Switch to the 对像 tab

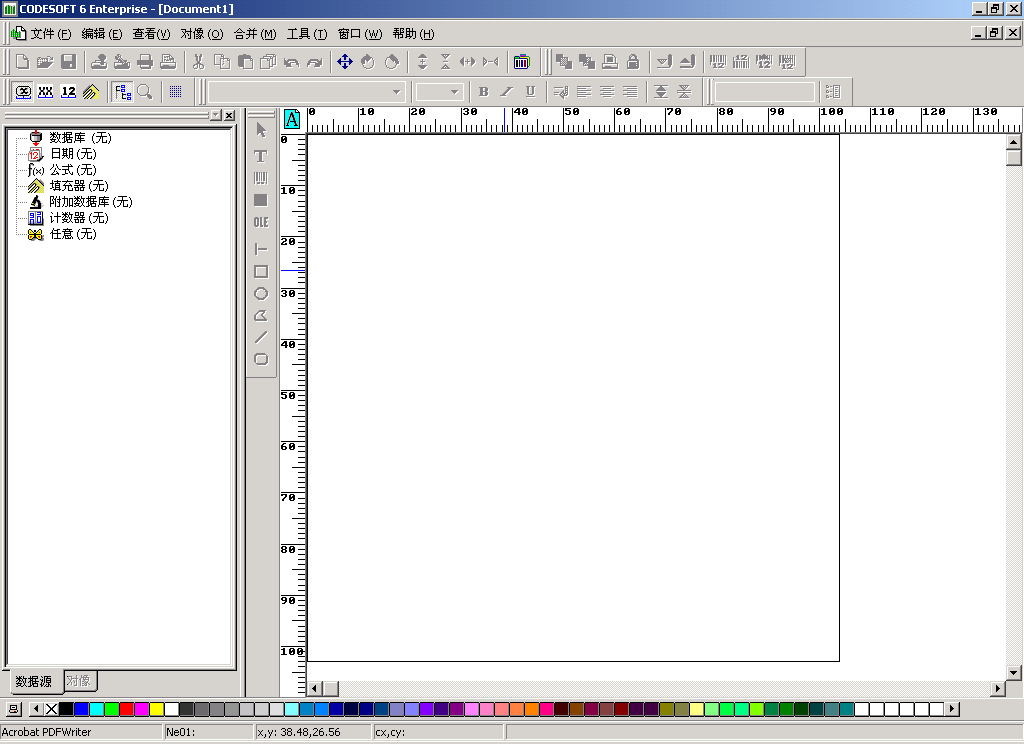click(x=79, y=681)
